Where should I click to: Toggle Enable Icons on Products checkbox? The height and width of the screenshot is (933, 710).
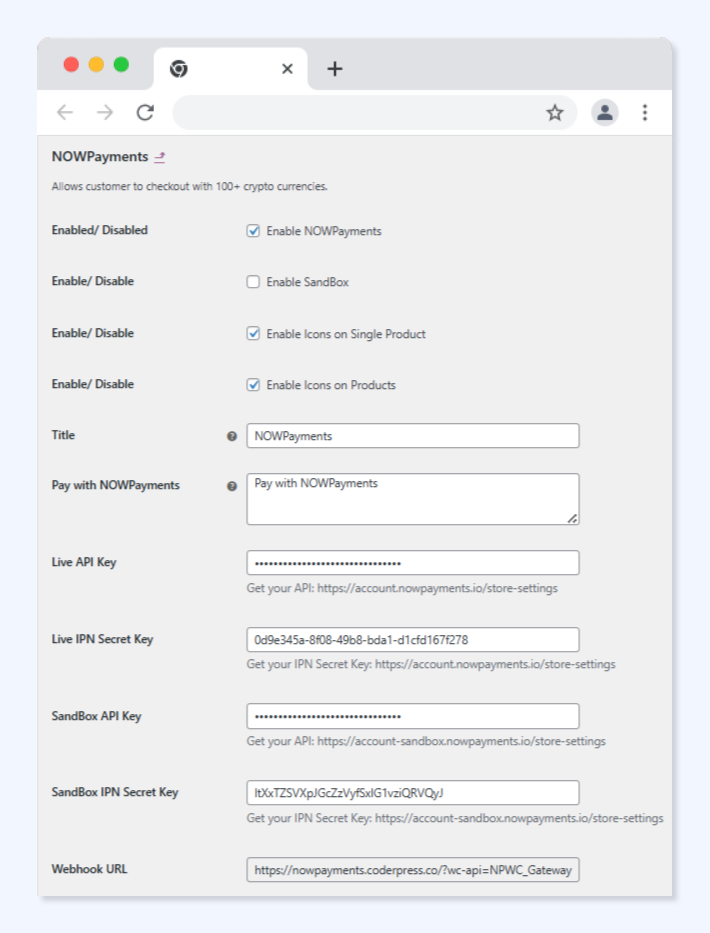254,385
